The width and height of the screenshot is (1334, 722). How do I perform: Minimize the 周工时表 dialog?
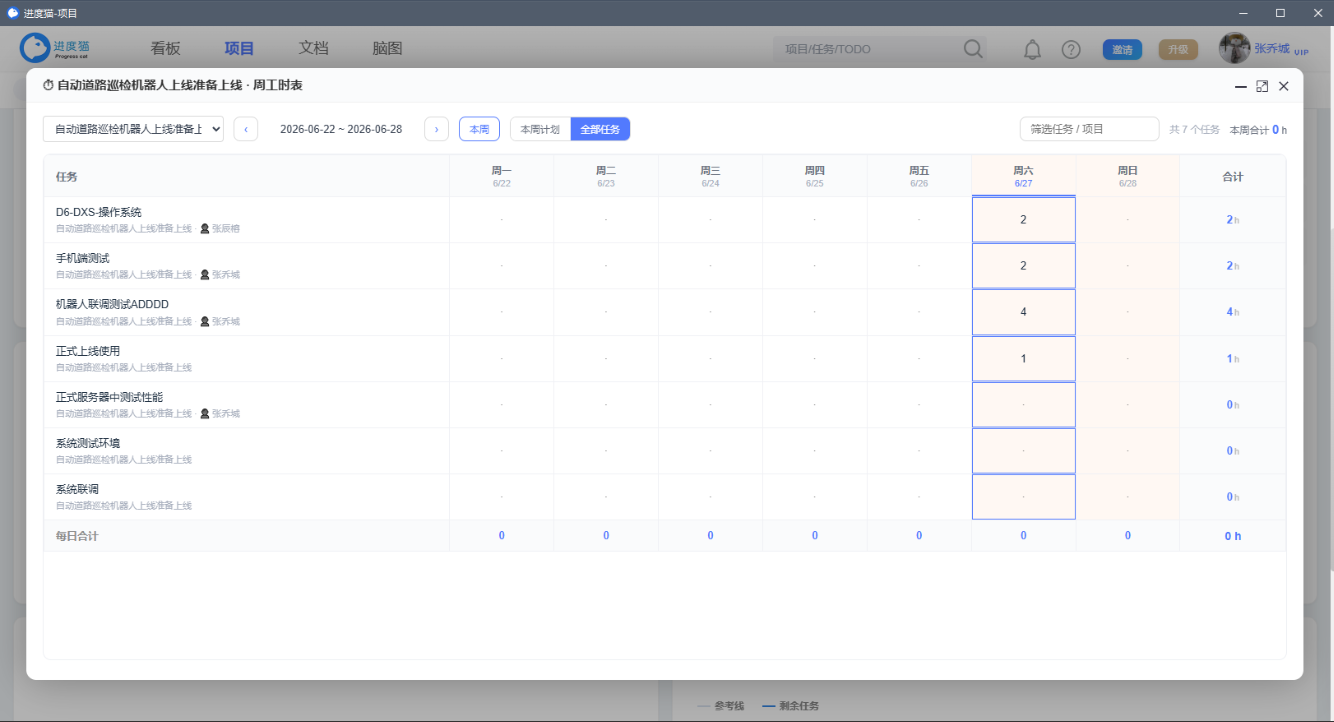pos(1241,86)
